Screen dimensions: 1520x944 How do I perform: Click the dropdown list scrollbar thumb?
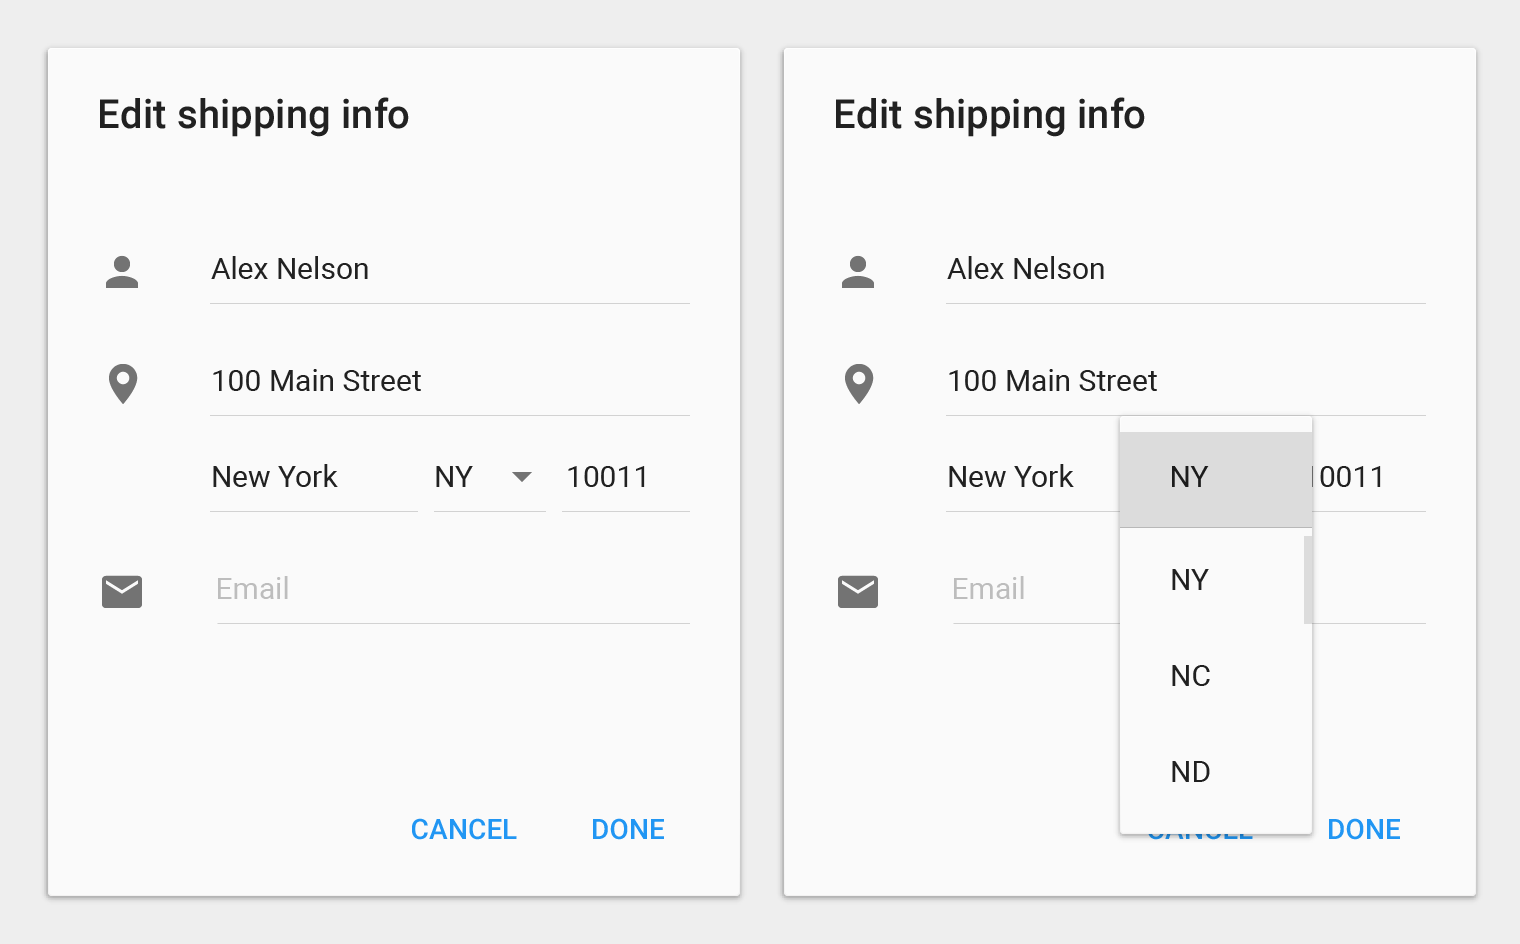1308,580
